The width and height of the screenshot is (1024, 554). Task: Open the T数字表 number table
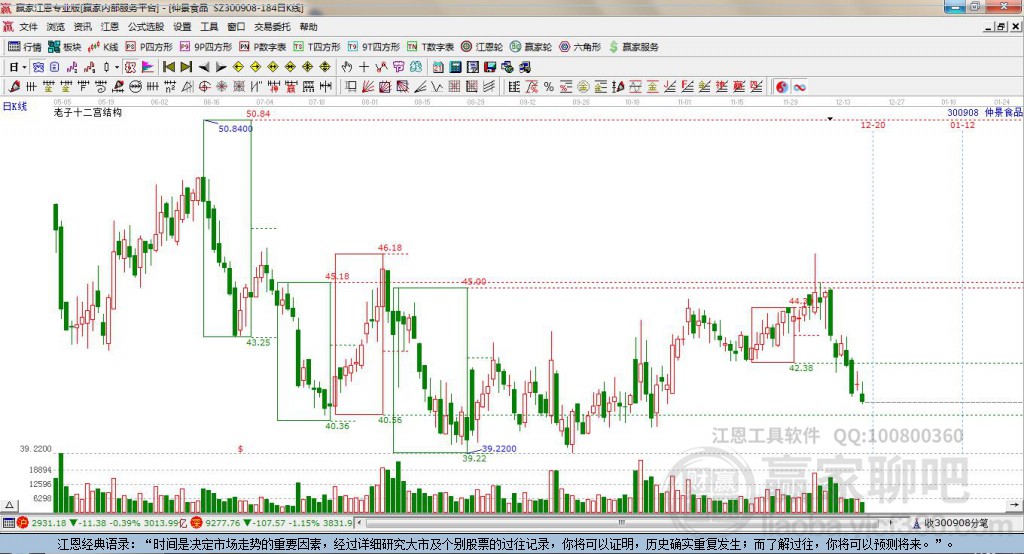point(430,47)
